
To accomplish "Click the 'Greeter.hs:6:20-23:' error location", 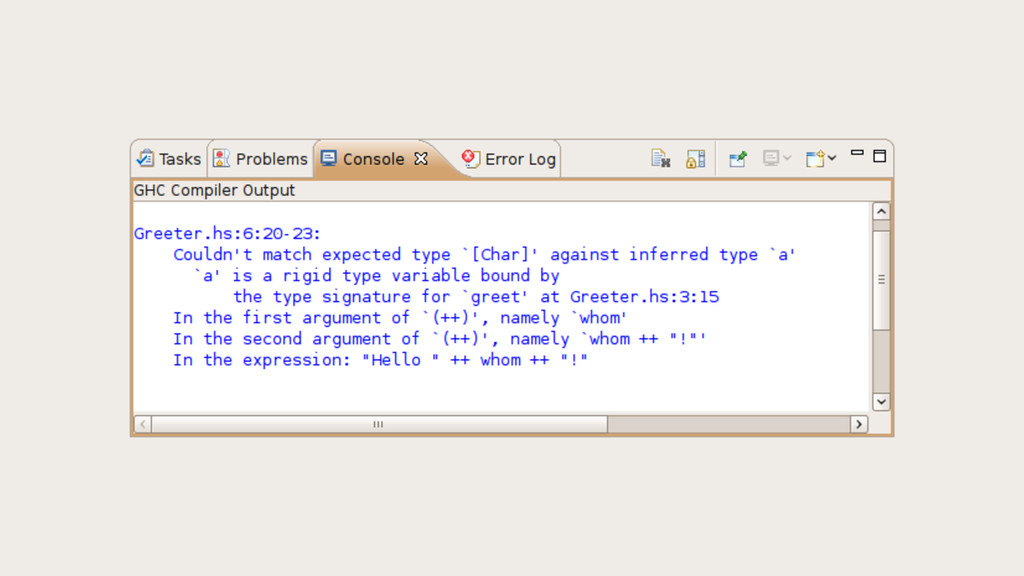I will coord(227,234).
